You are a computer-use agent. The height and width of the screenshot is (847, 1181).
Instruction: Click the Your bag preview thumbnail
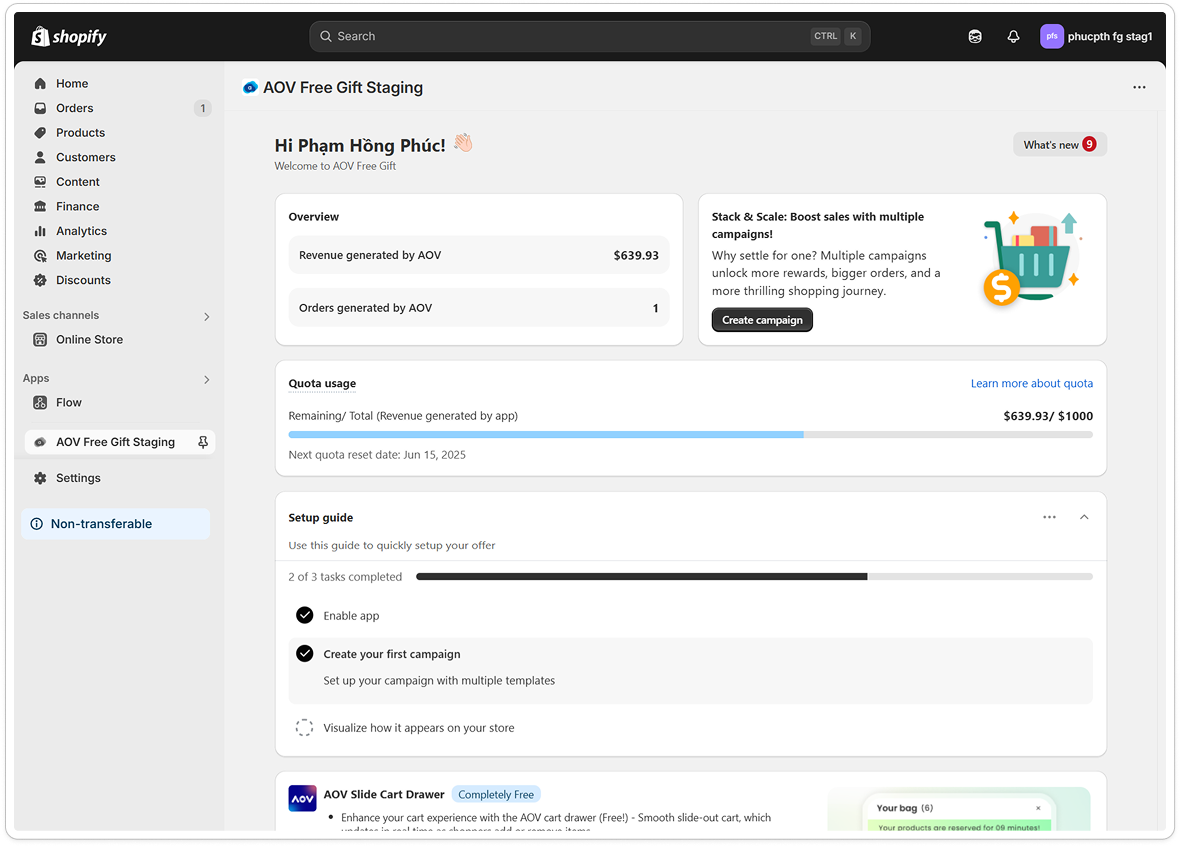[958, 810]
